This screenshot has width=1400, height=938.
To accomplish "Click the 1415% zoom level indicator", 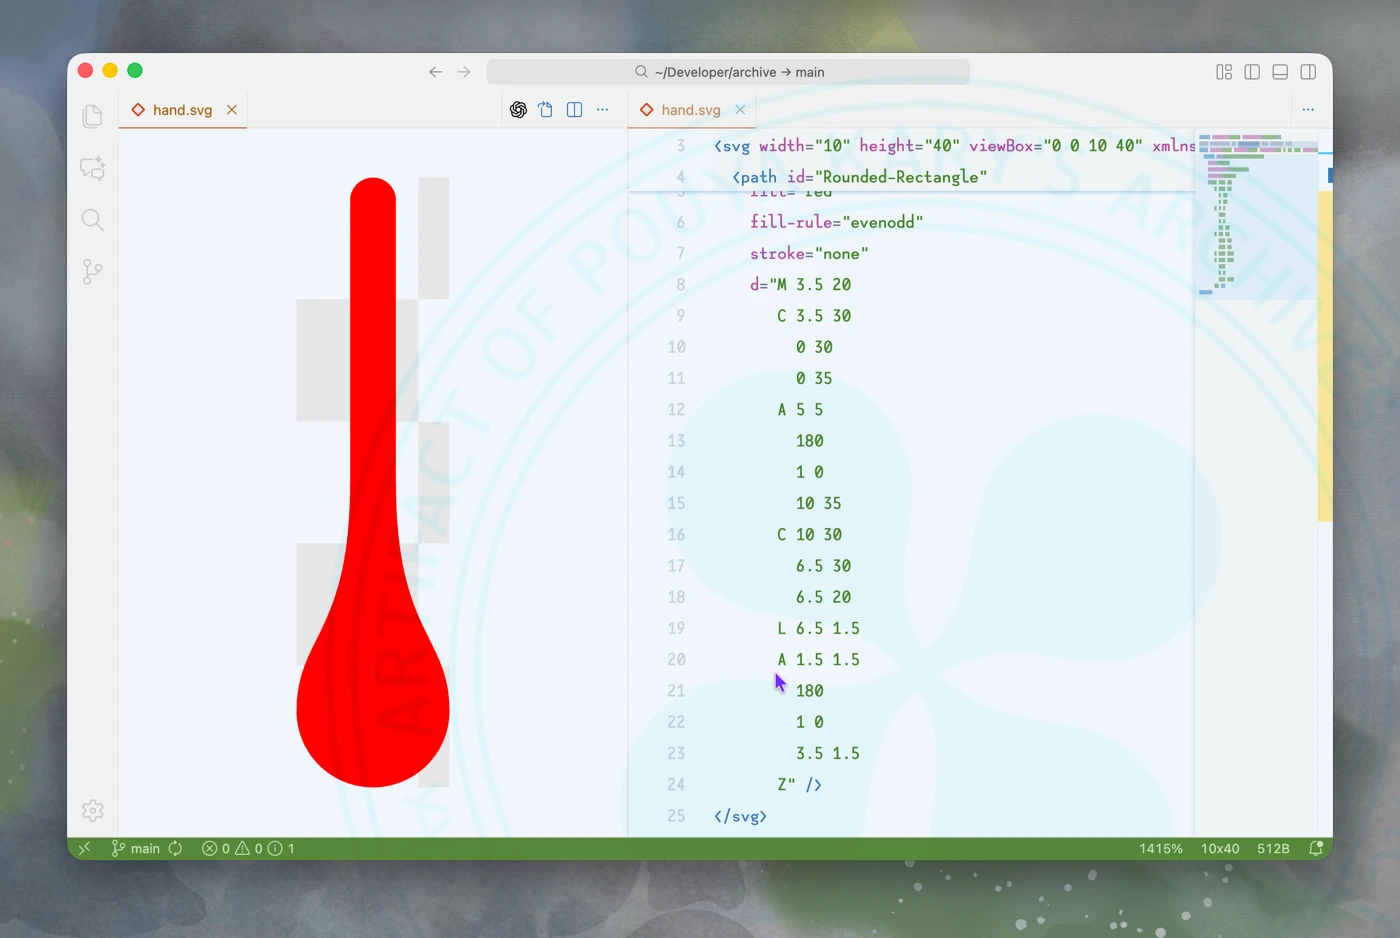I will coord(1160,848).
